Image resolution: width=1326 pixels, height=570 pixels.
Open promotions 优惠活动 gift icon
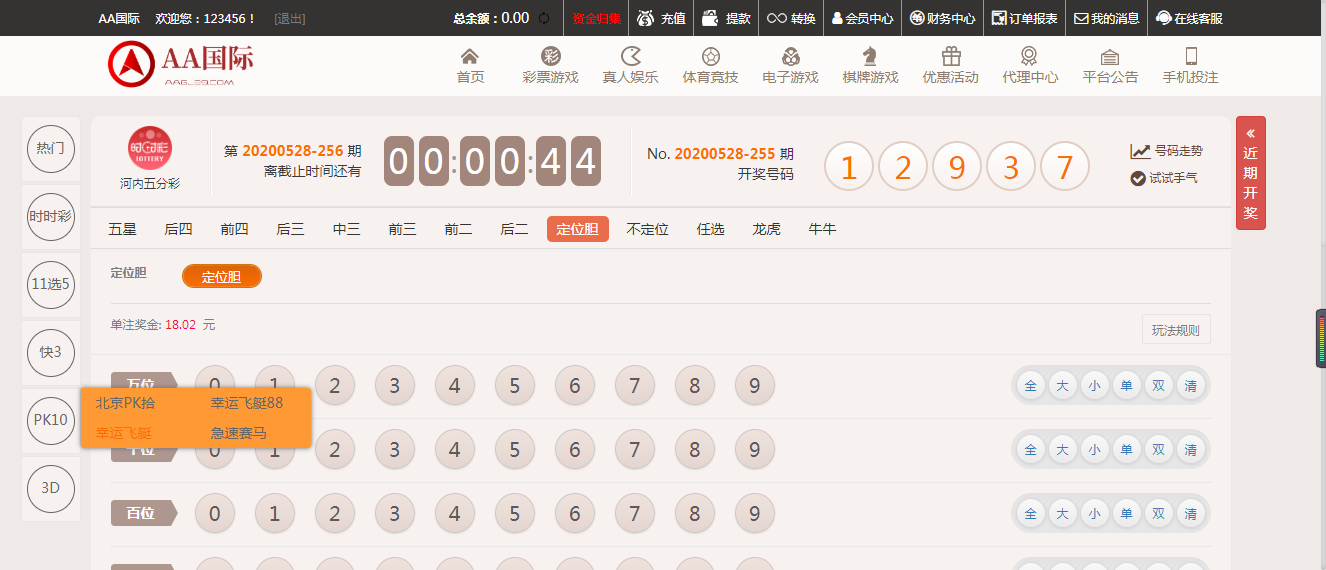950,57
